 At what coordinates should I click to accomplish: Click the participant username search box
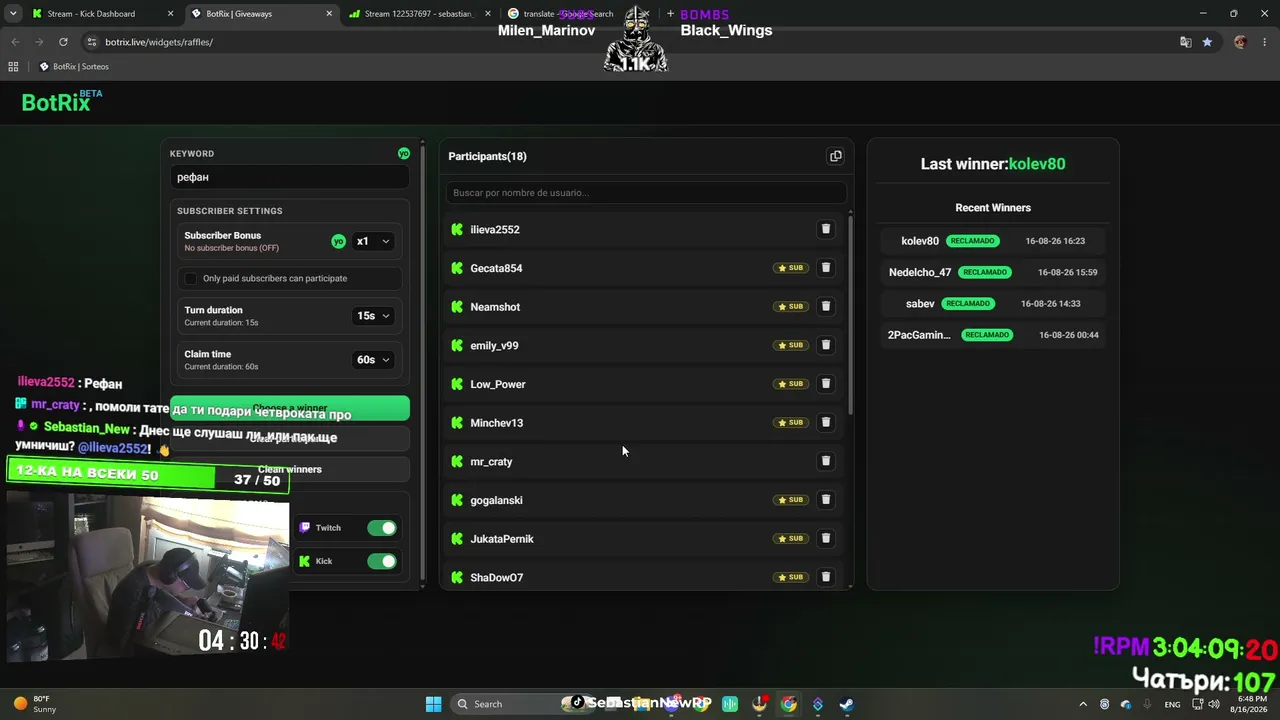pos(646,193)
